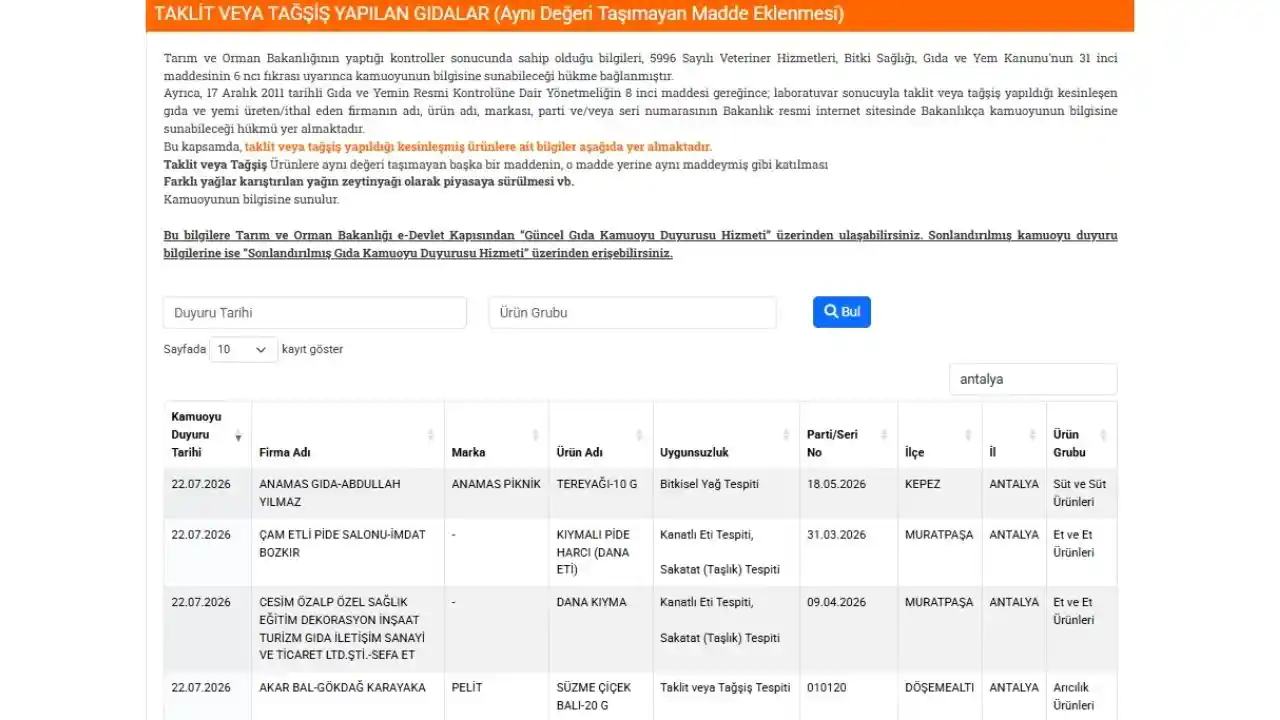Sort table by Firma Adı column
Image resolution: width=1280 pixels, height=720 pixels.
[431, 435]
